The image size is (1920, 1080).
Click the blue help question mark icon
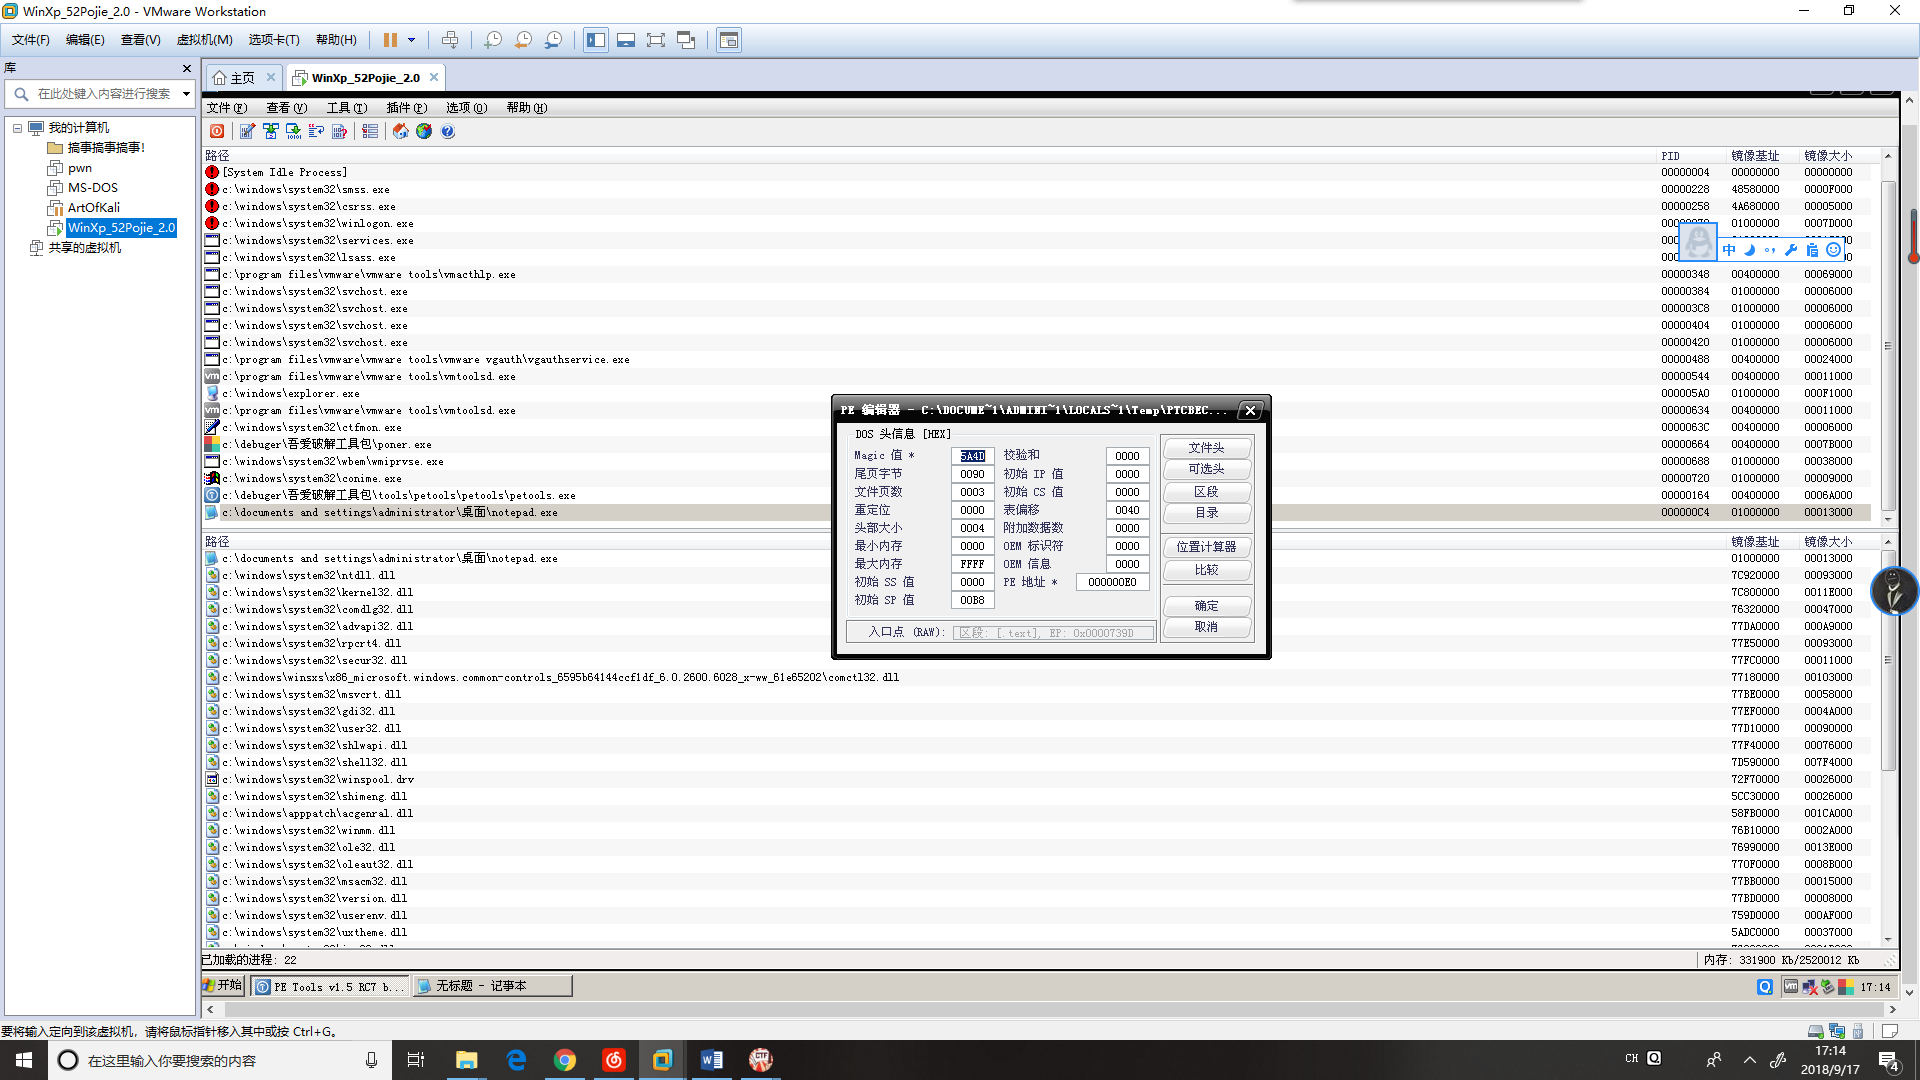click(448, 131)
